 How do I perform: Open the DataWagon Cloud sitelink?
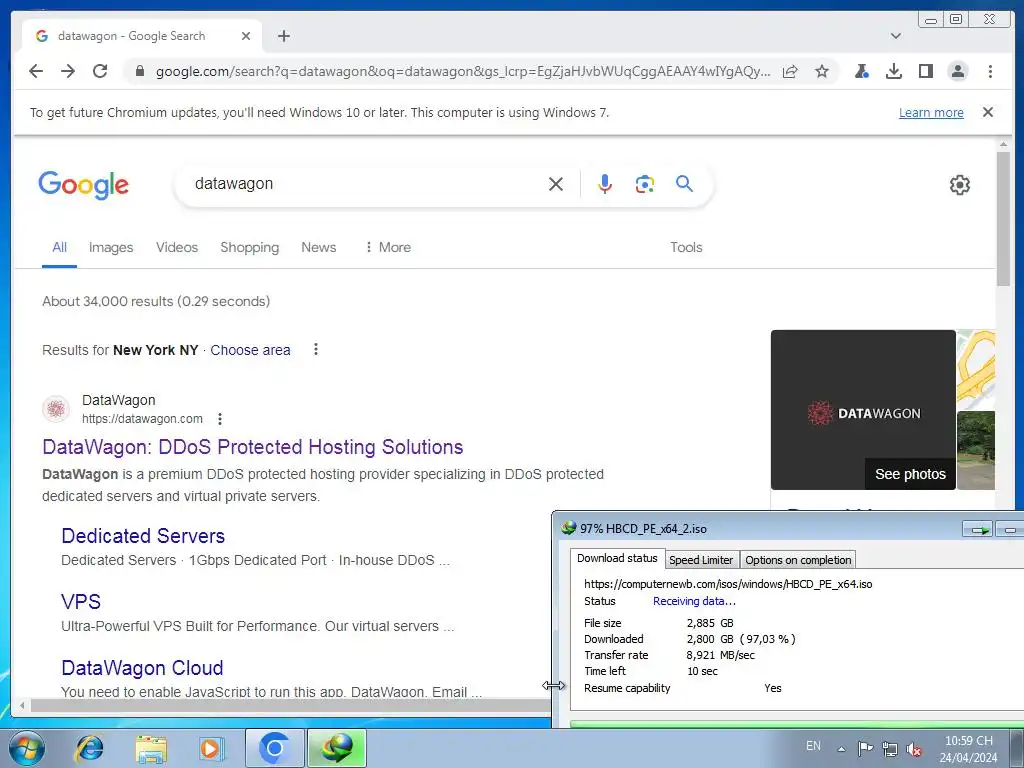tap(142, 668)
